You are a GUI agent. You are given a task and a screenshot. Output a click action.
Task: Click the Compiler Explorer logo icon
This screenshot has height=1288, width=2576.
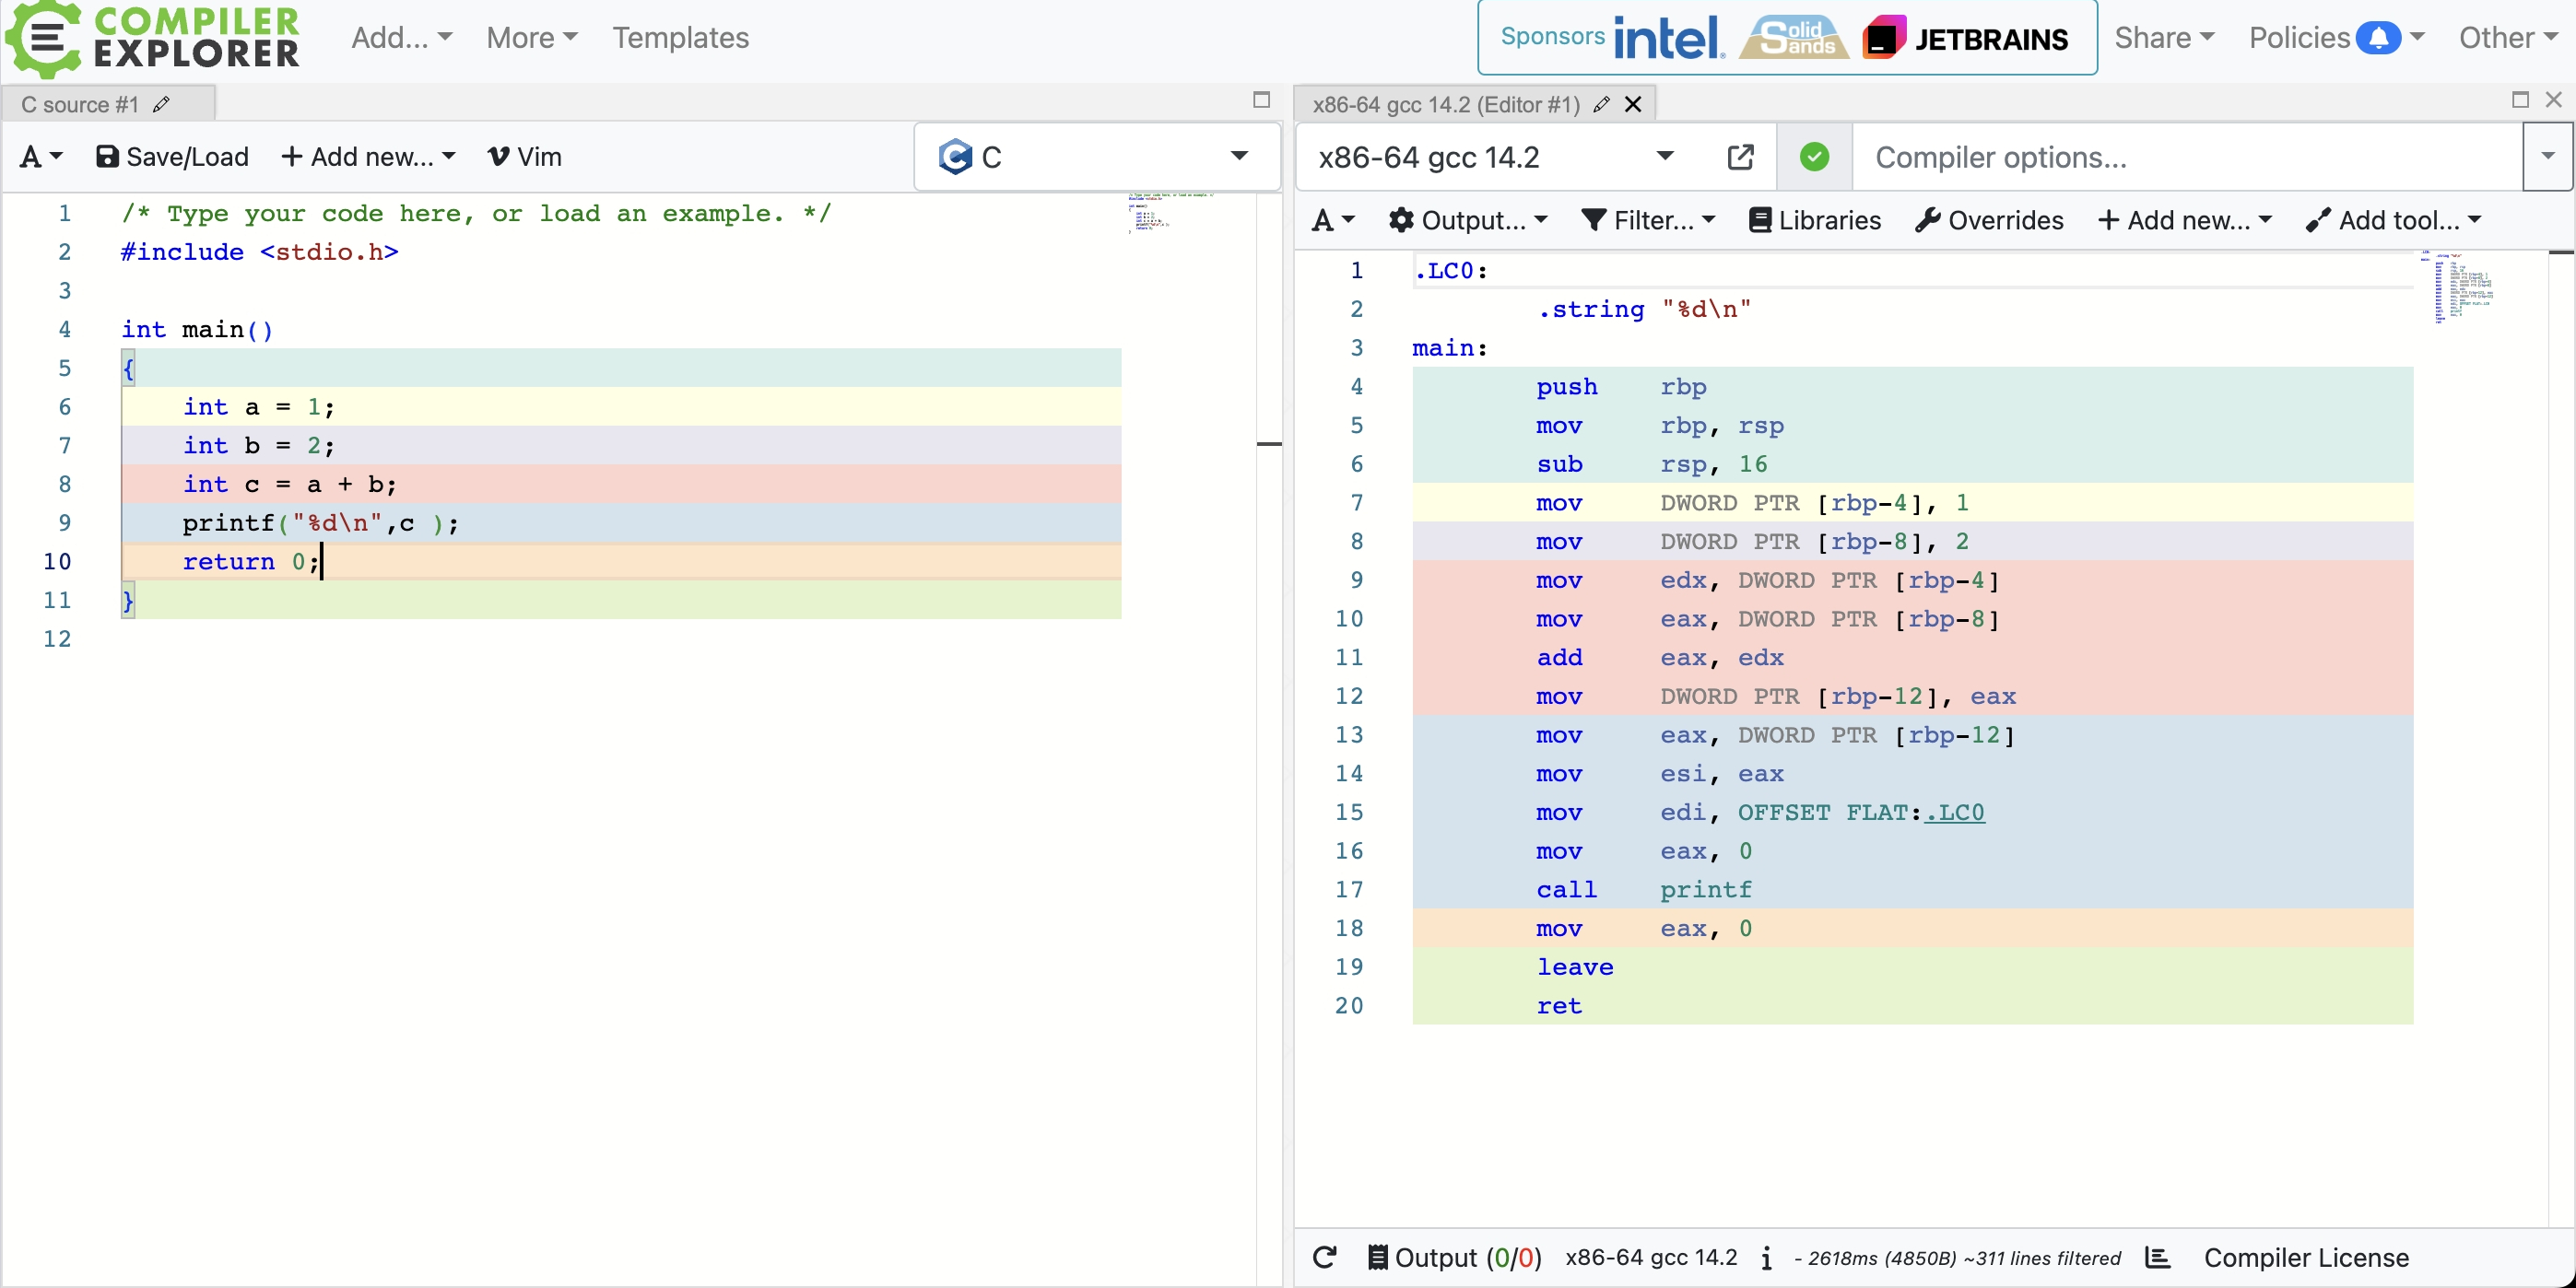click(x=45, y=38)
